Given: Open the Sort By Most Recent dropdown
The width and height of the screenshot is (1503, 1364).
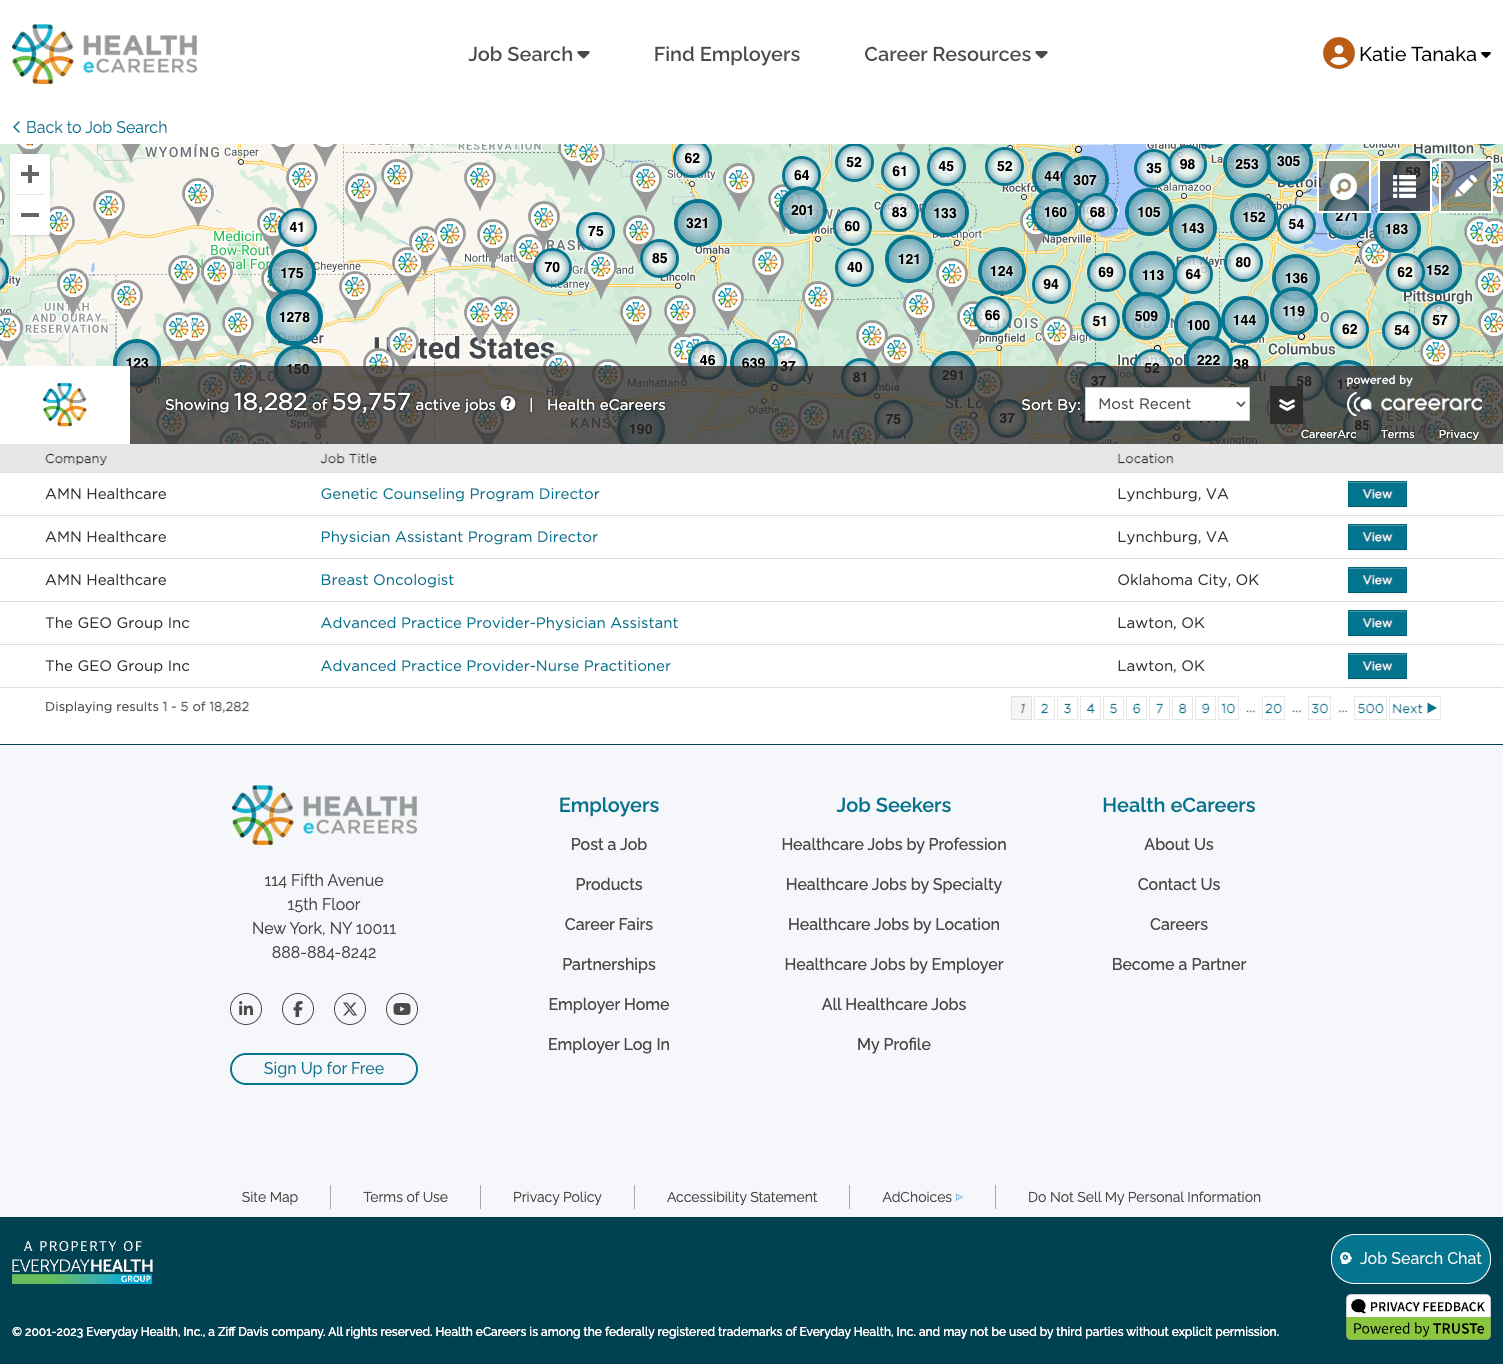Looking at the screenshot, I should (1168, 404).
